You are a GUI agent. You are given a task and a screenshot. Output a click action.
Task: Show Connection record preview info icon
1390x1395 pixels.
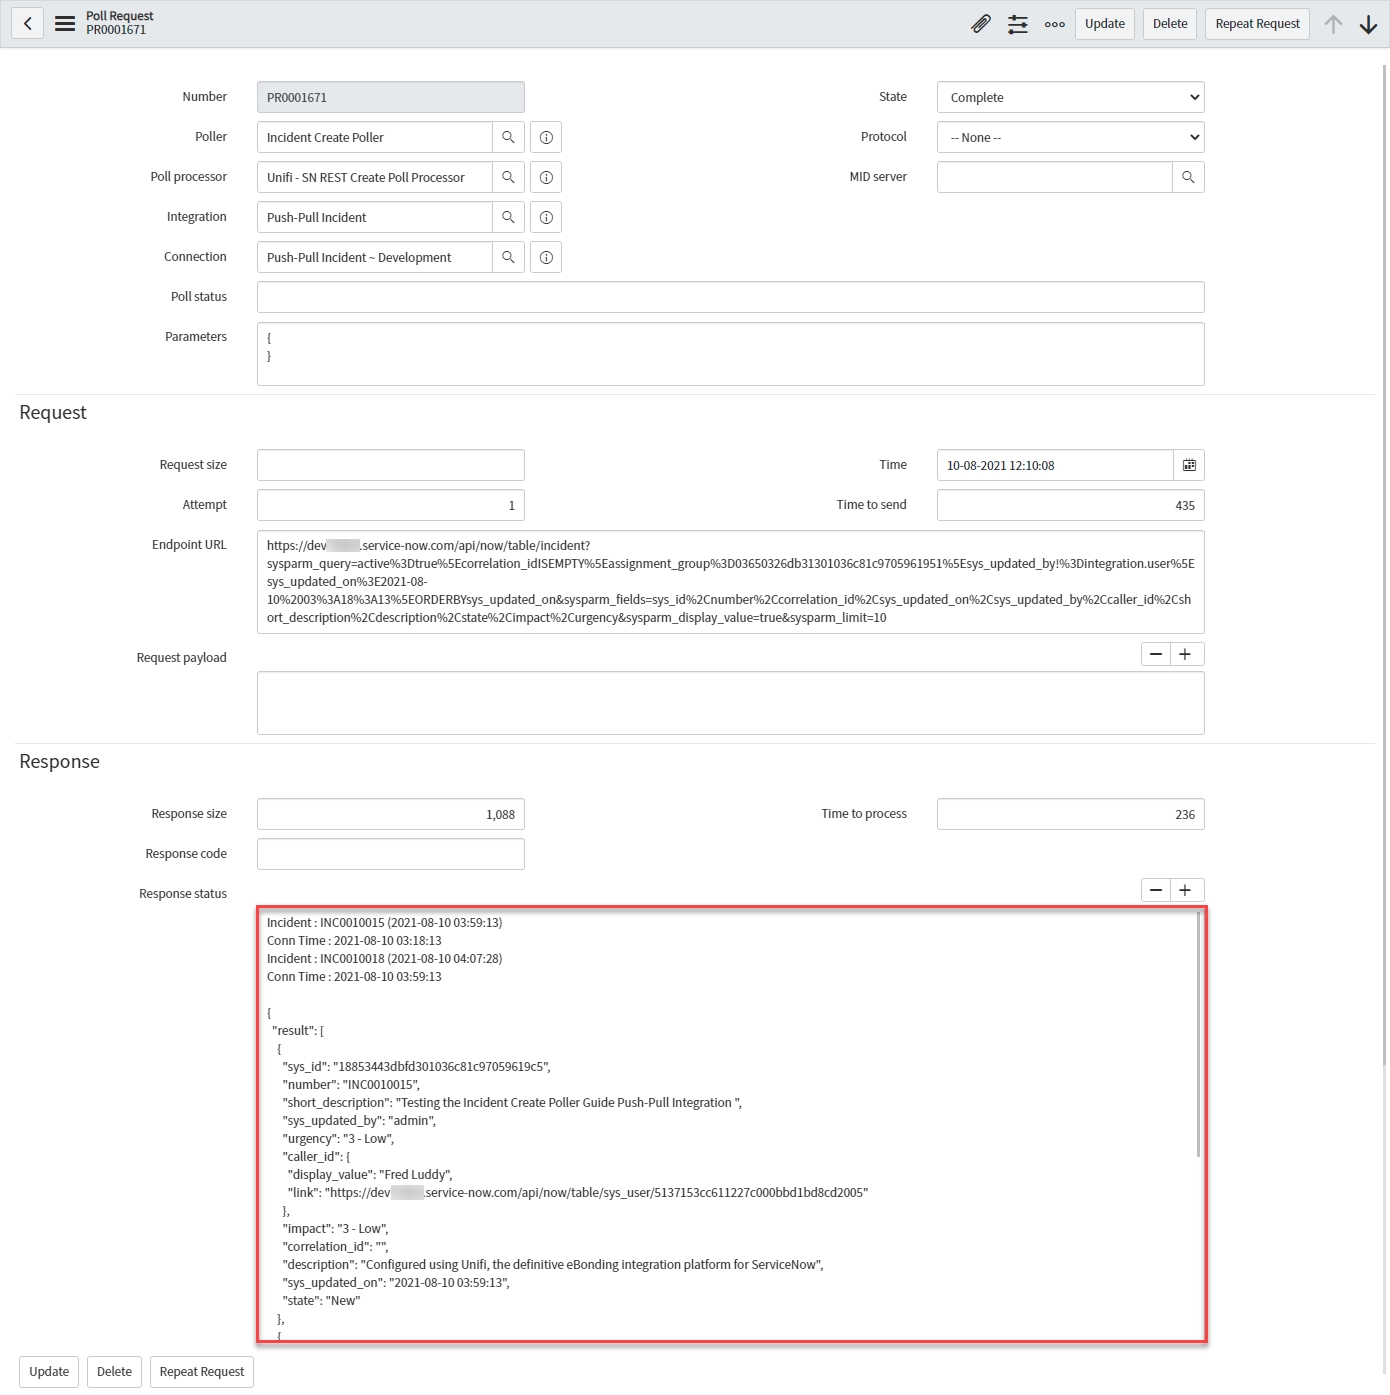pos(546,257)
